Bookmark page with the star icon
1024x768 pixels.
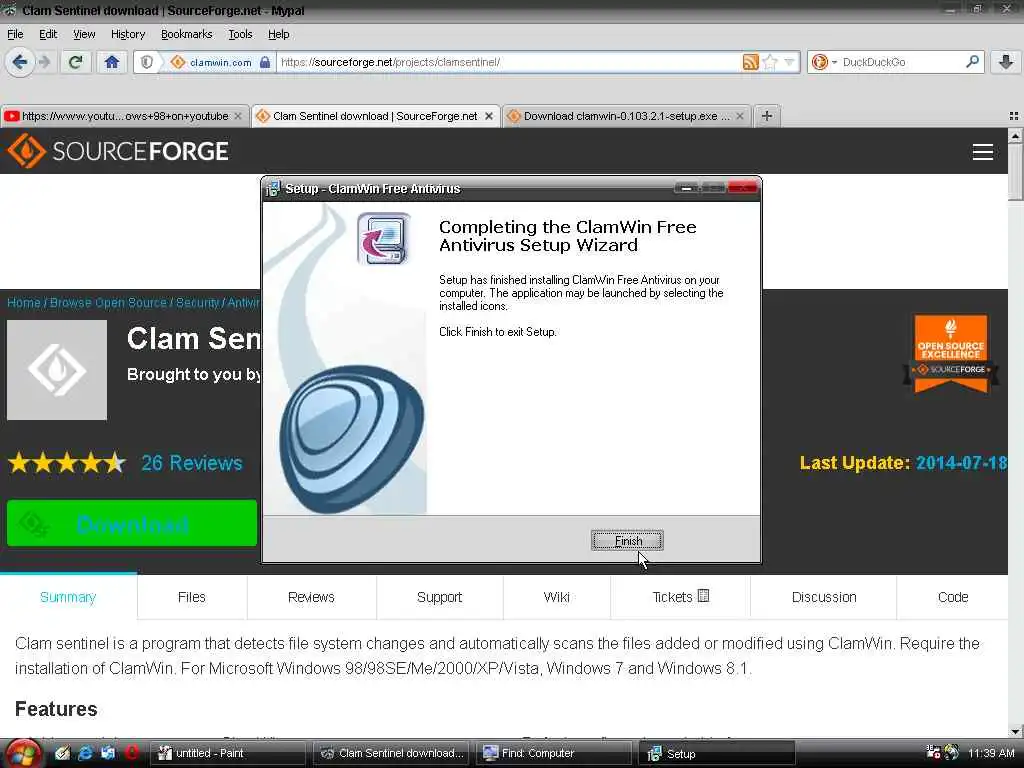[771, 62]
